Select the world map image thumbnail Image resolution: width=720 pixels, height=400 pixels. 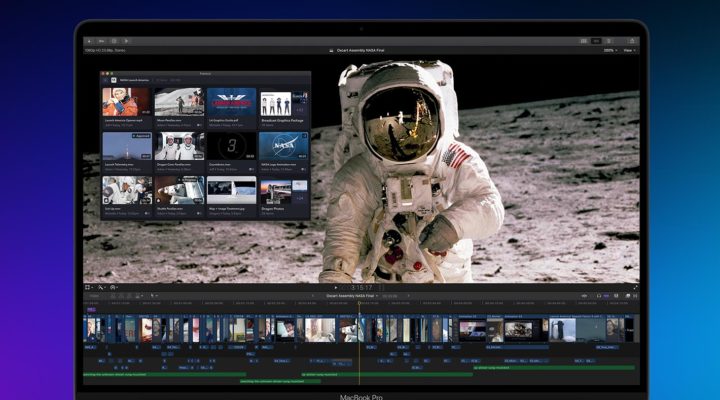(231, 190)
